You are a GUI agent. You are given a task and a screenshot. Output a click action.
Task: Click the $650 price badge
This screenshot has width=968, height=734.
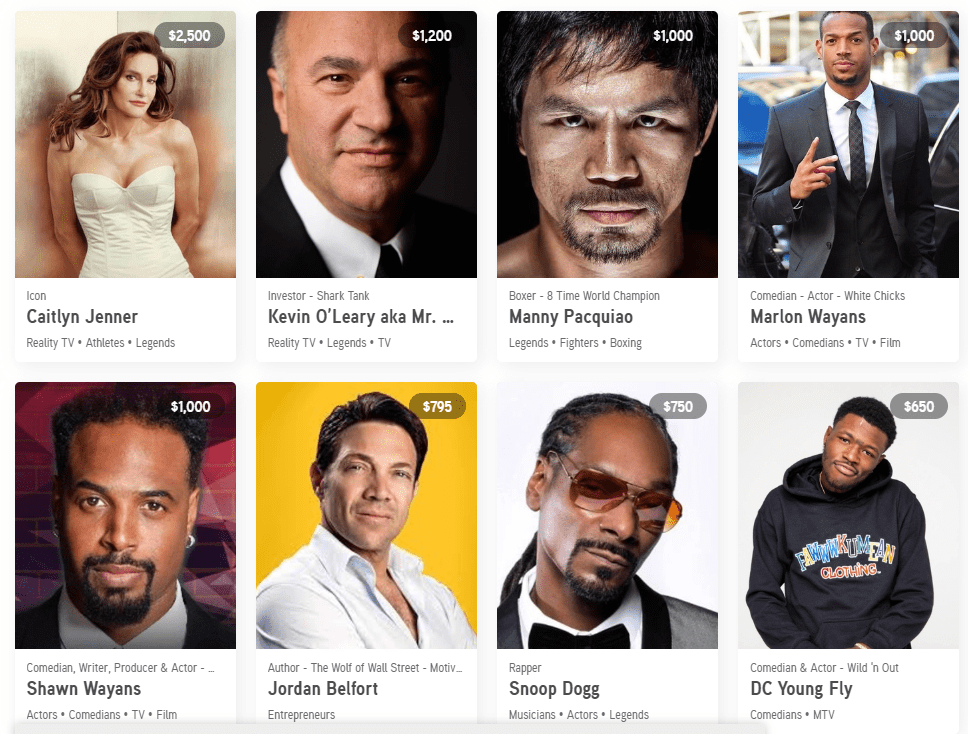click(919, 406)
